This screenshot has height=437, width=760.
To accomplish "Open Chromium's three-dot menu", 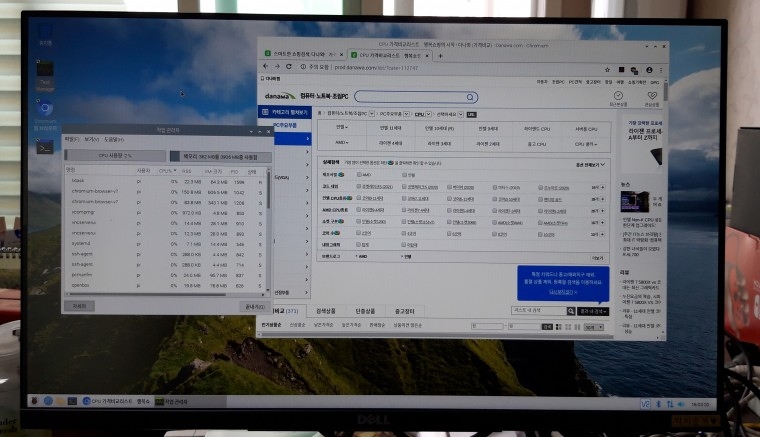I will point(661,70).
